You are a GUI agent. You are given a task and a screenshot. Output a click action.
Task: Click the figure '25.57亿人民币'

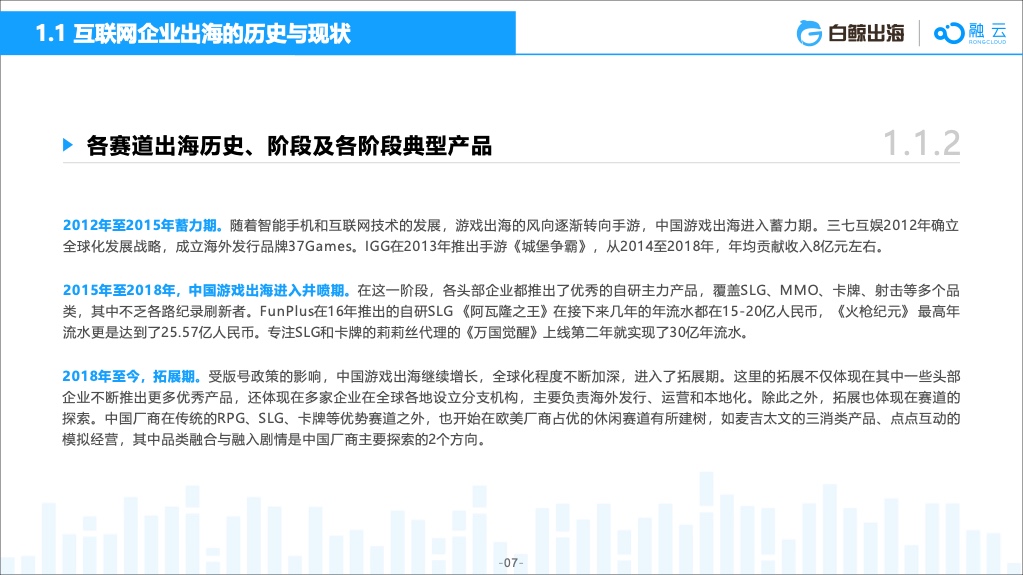208,333
